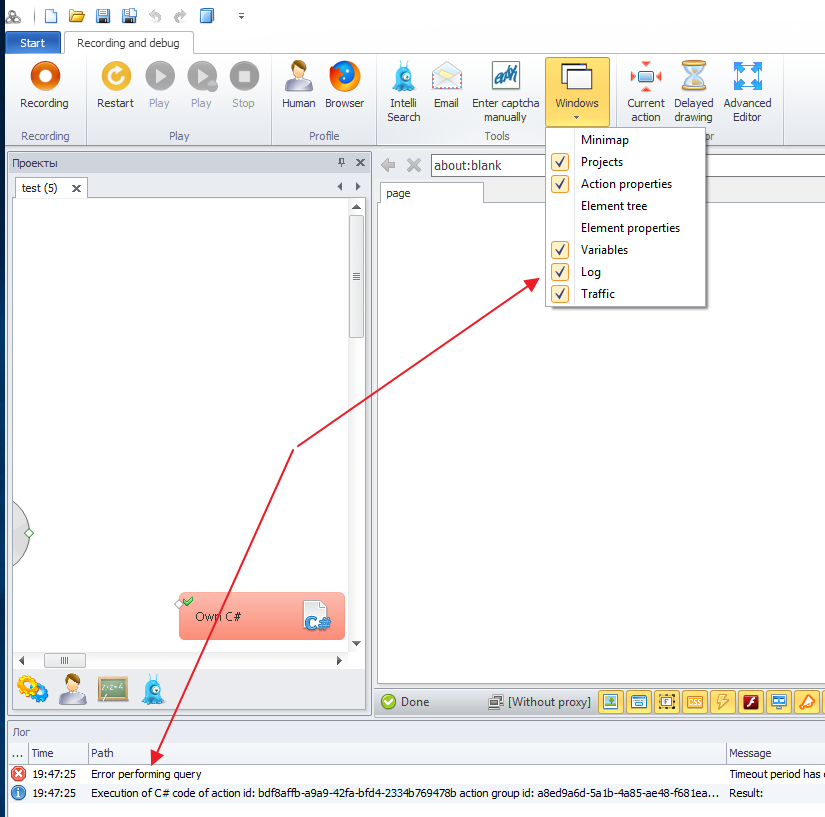Click the Stop playback button
This screenshot has width=825, height=817.
[x=244, y=85]
